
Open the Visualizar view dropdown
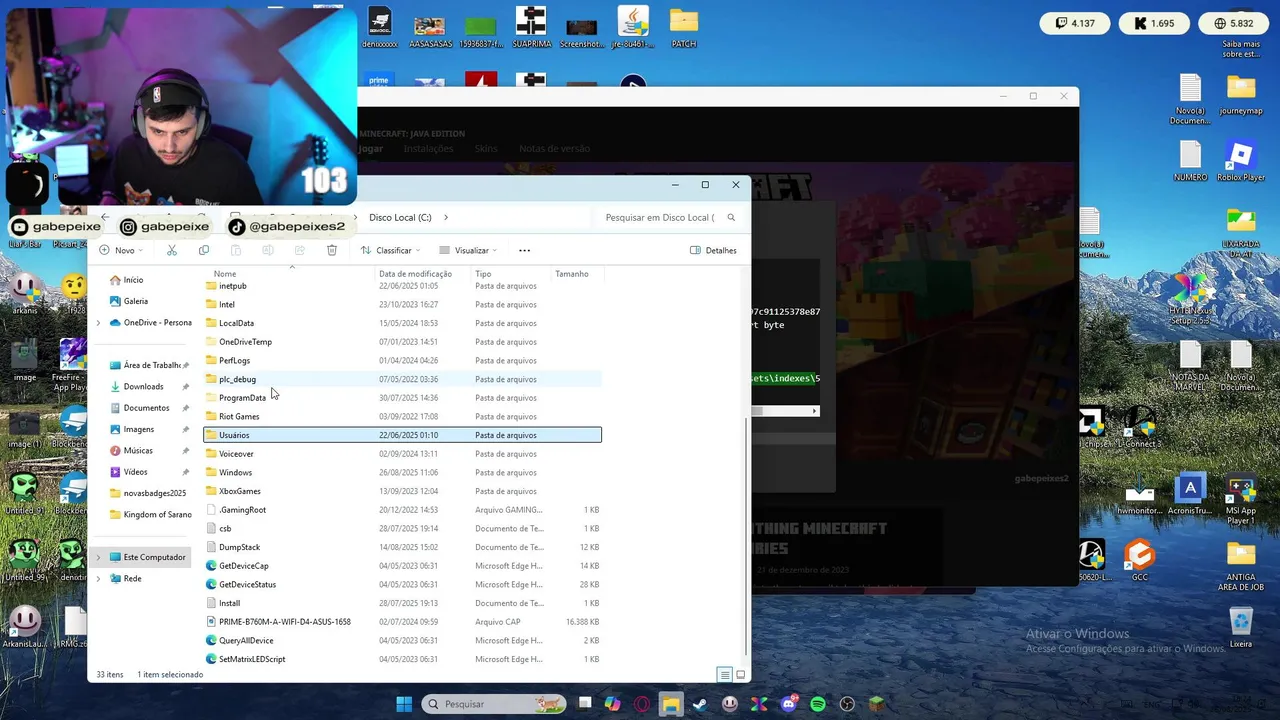(x=469, y=250)
